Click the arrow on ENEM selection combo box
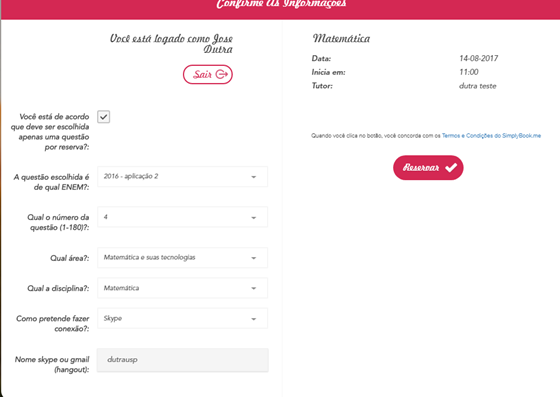The height and width of the screenshot is (397, 560). pyautogui.click(x=254, y=177)
